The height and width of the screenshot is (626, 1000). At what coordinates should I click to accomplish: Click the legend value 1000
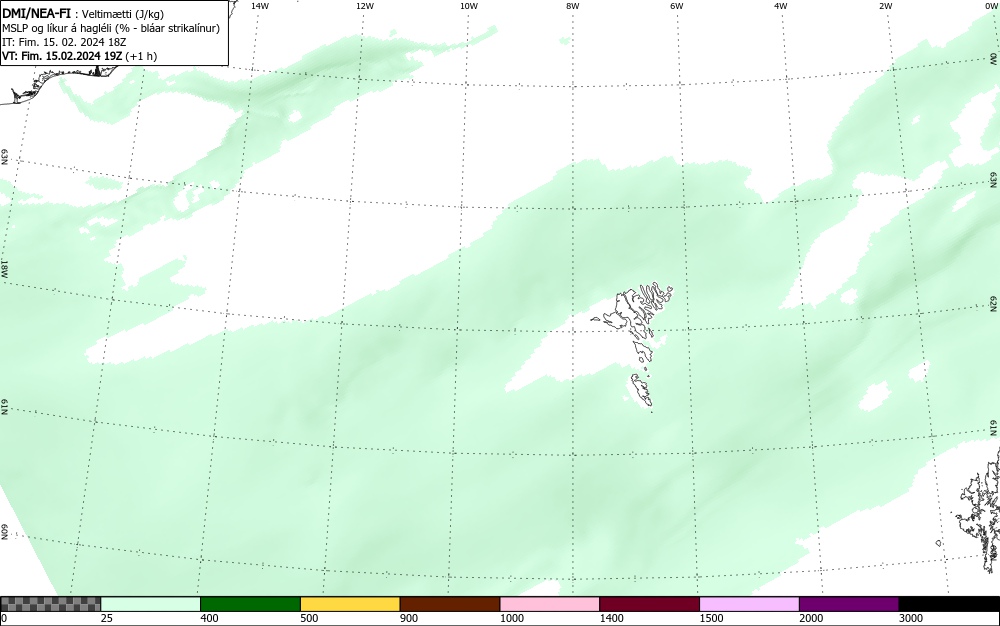point(511,618)
